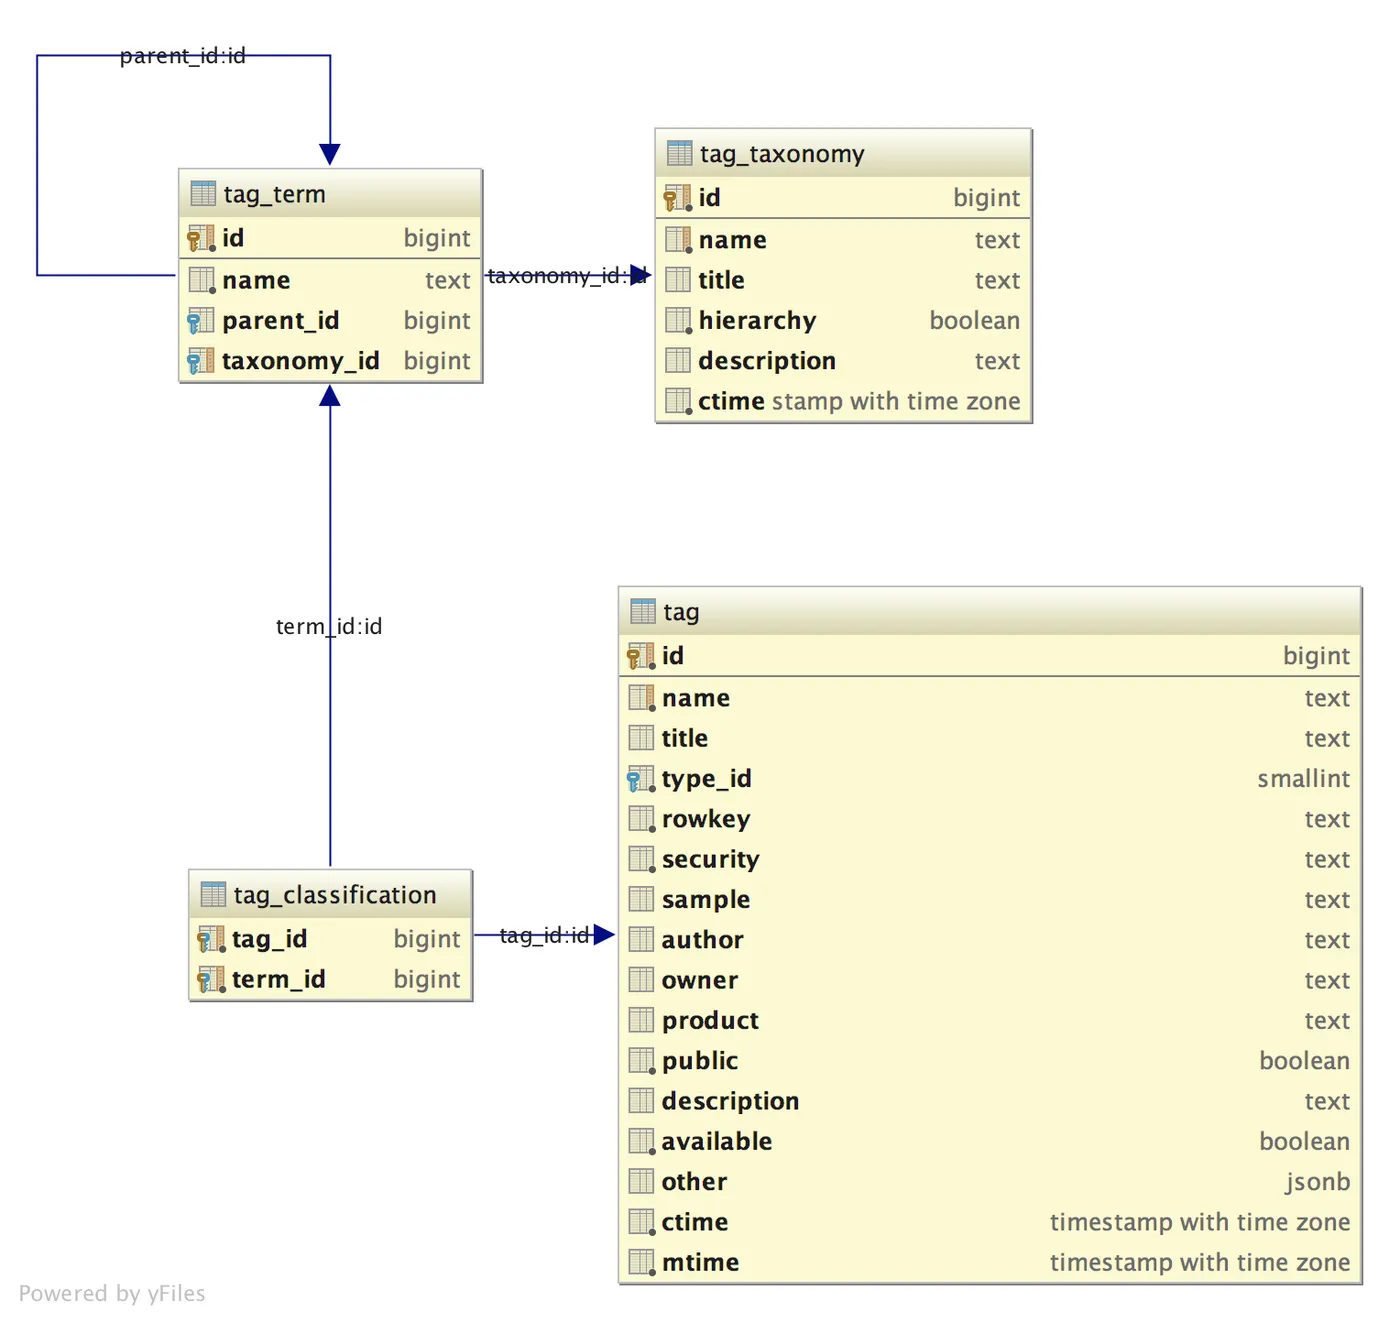This screenshot has height=1323, width=1400.
Task: Select description column in tag table
Action: point(990,1101)
